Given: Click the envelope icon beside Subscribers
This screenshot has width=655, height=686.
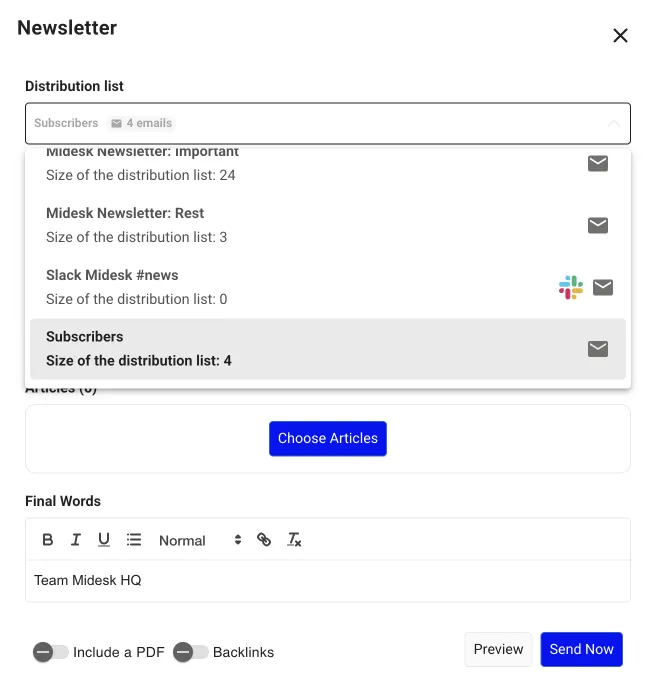Looking at the screenshot, I should tap(598, 349).
